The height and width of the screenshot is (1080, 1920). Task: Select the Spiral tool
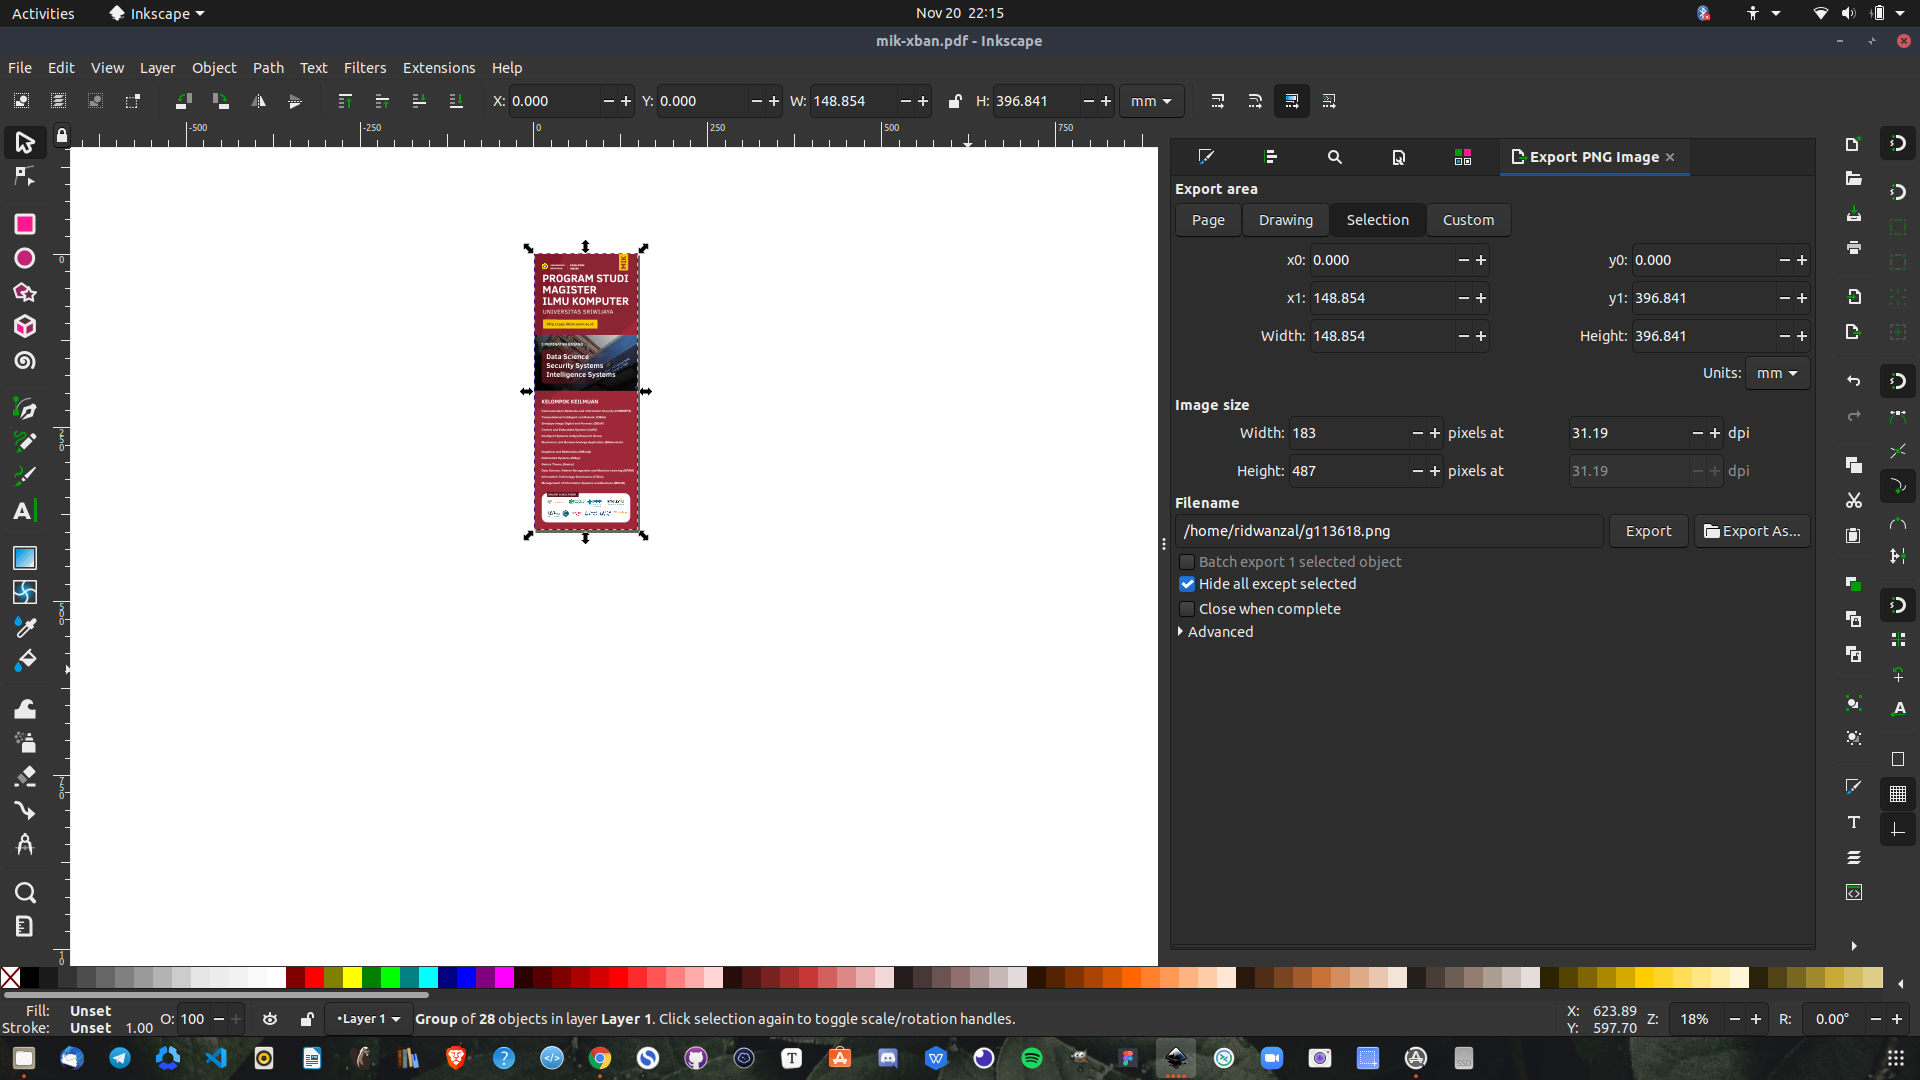25,361
